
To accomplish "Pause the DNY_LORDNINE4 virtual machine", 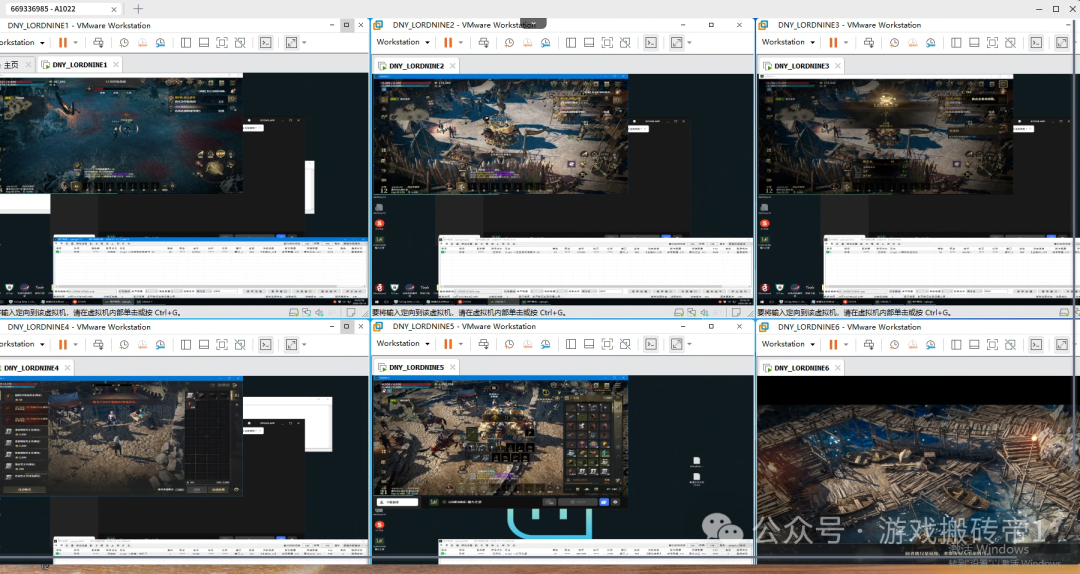I will point(63,345).
